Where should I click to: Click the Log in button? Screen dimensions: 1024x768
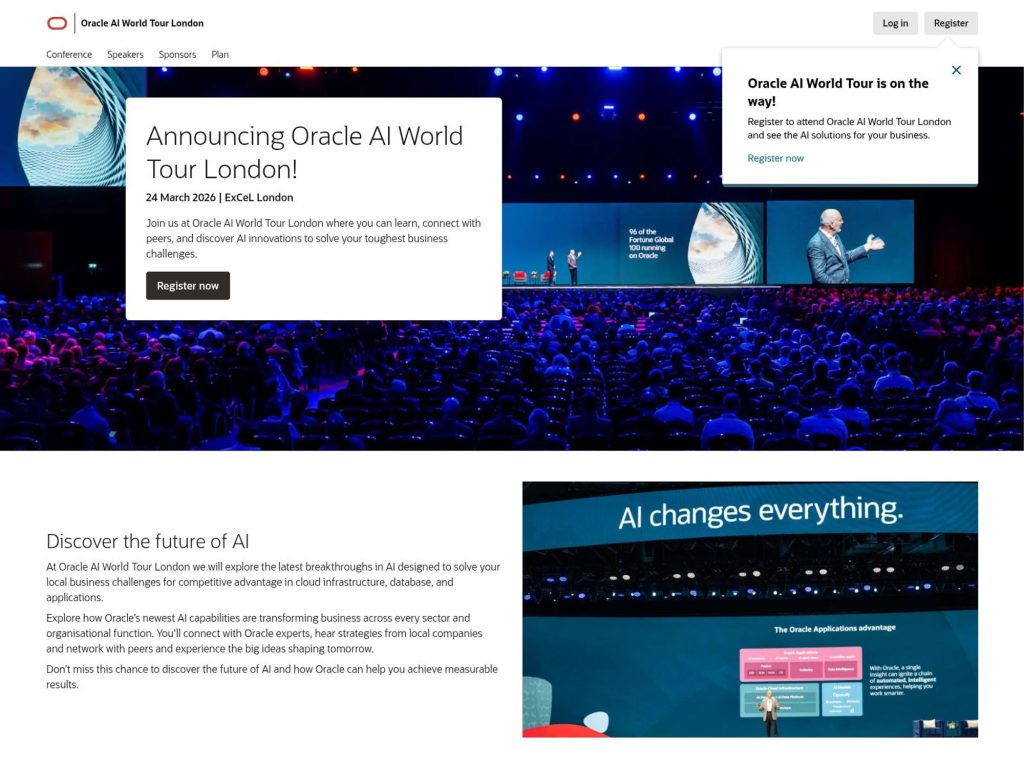click(895, 22)
